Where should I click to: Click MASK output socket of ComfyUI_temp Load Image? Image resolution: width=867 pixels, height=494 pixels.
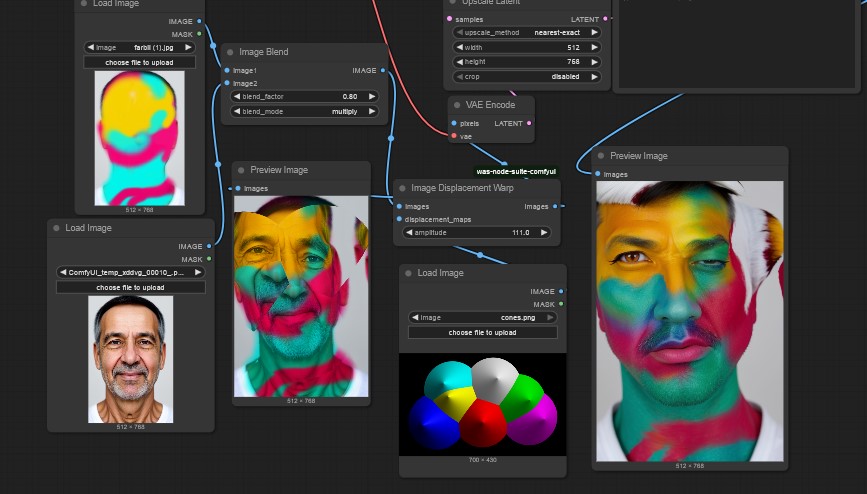click(x=209, y=259)
